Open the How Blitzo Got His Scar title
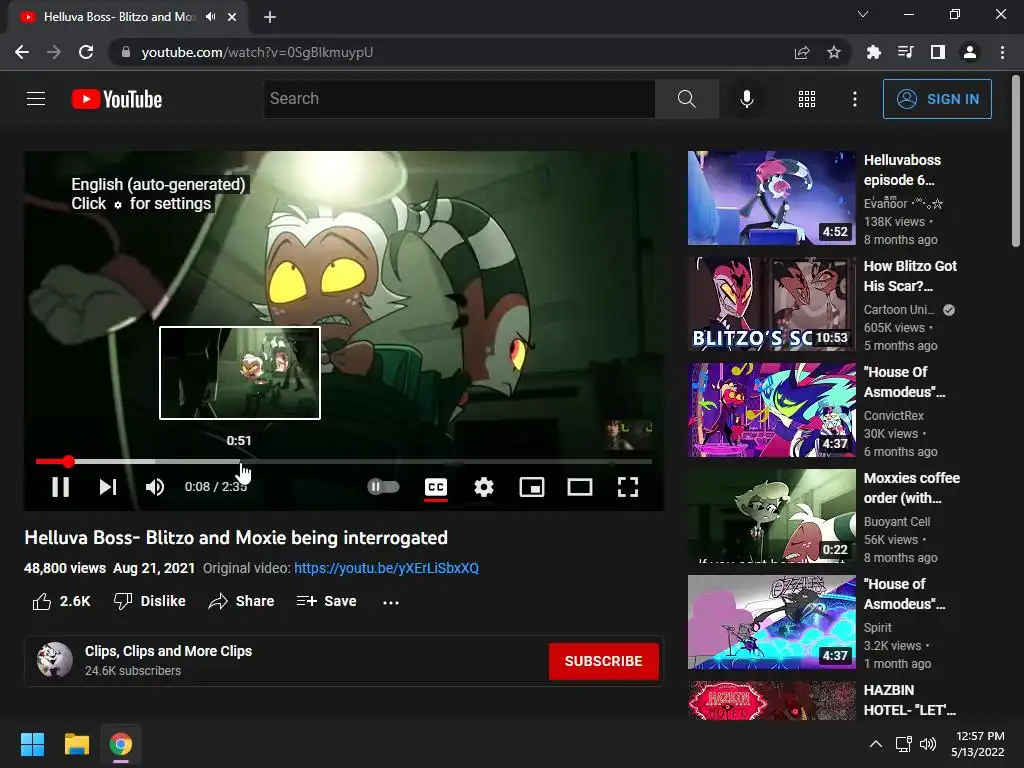1024x768 pixels. coord(910,276)
